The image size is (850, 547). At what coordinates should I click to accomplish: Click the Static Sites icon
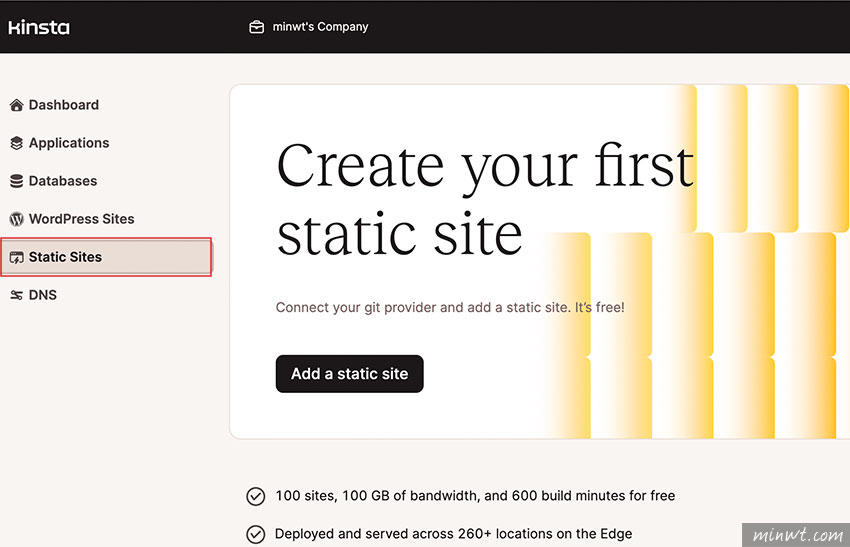17,257
